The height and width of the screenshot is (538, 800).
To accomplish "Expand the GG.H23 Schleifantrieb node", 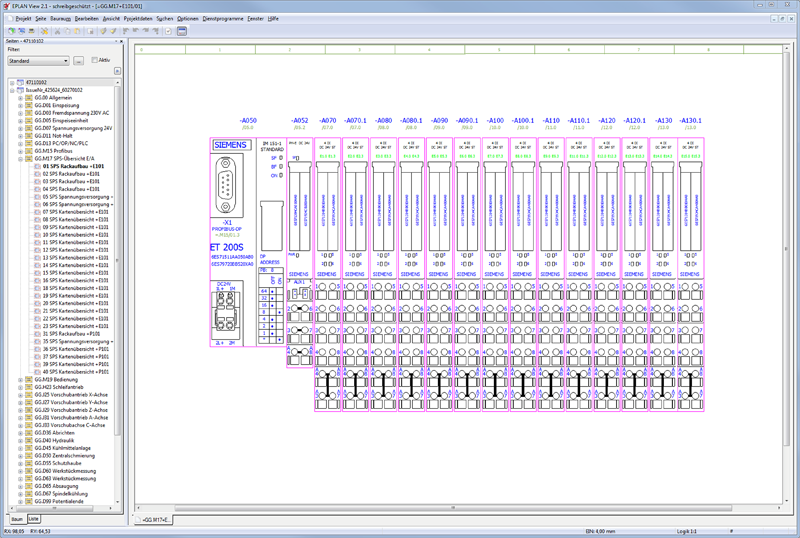I will [20, 387].
